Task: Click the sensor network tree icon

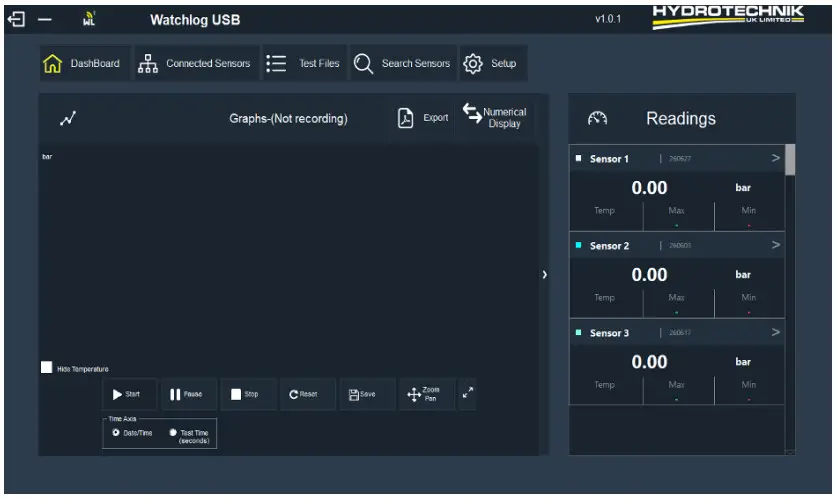Action: click(x=148, y=63)
